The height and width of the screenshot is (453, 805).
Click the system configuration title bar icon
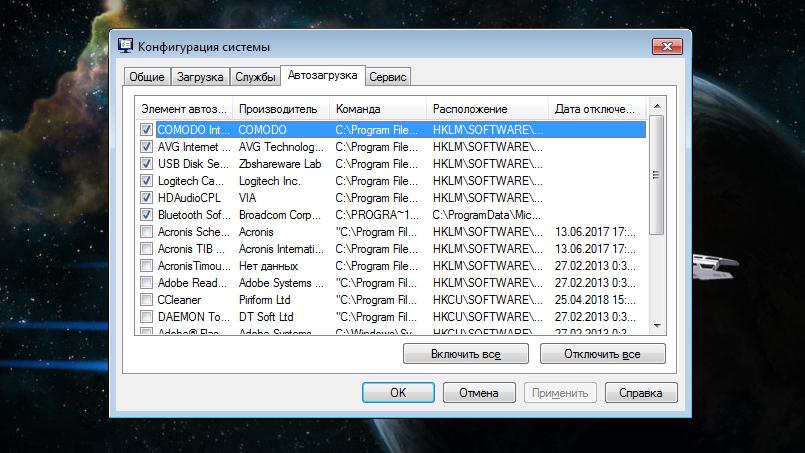coord(125,46)
